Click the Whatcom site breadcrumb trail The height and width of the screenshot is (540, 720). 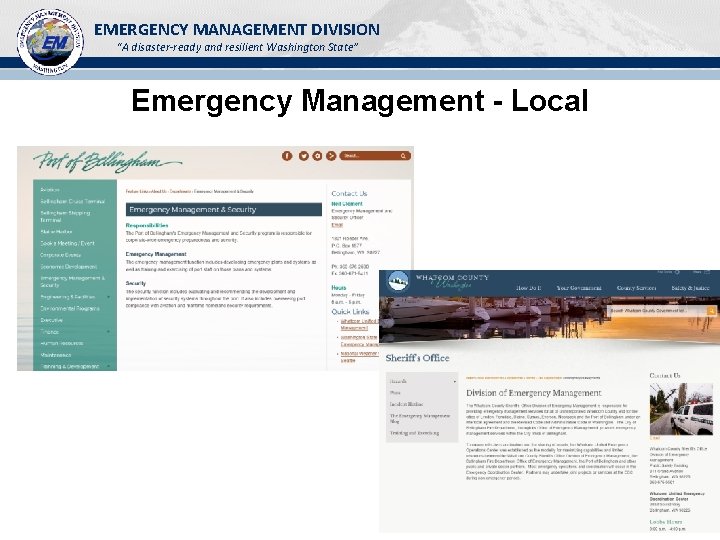click(x=533, y=378)
